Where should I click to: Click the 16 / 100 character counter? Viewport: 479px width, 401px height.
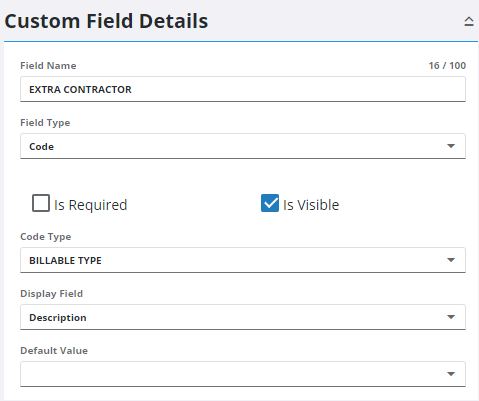click(x=447, y=66)
